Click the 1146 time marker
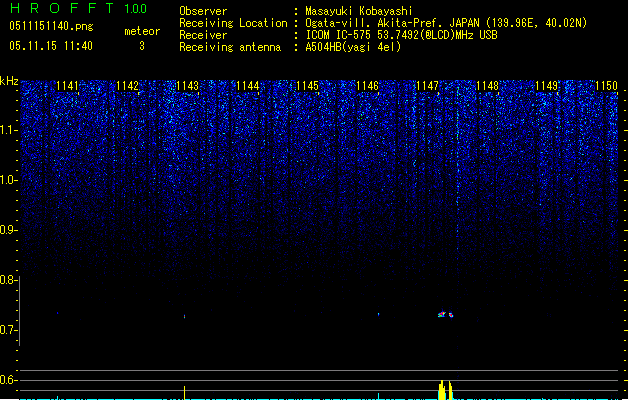Screen dimensions: 629x400 (x=367, y=85)
